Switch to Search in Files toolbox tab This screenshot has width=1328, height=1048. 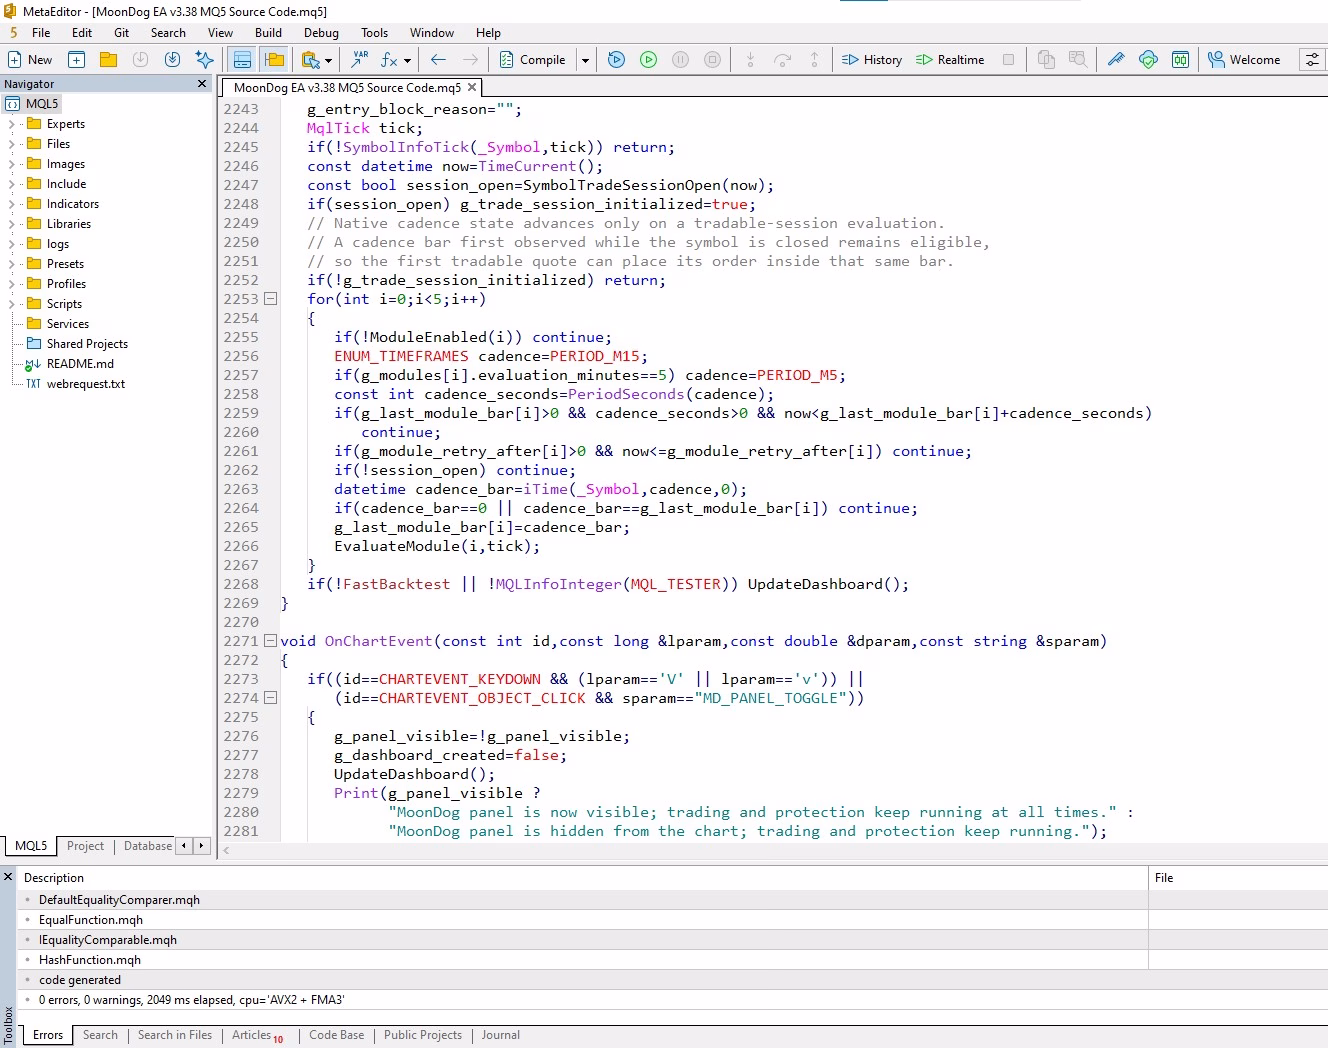[x=175, y=1035]
